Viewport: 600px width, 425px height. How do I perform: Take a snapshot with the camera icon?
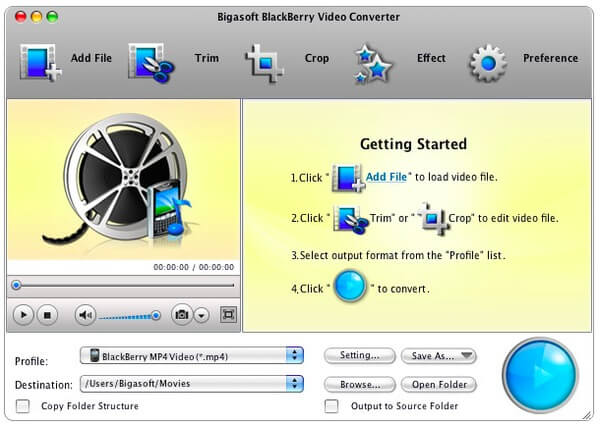tap(181, 314)
